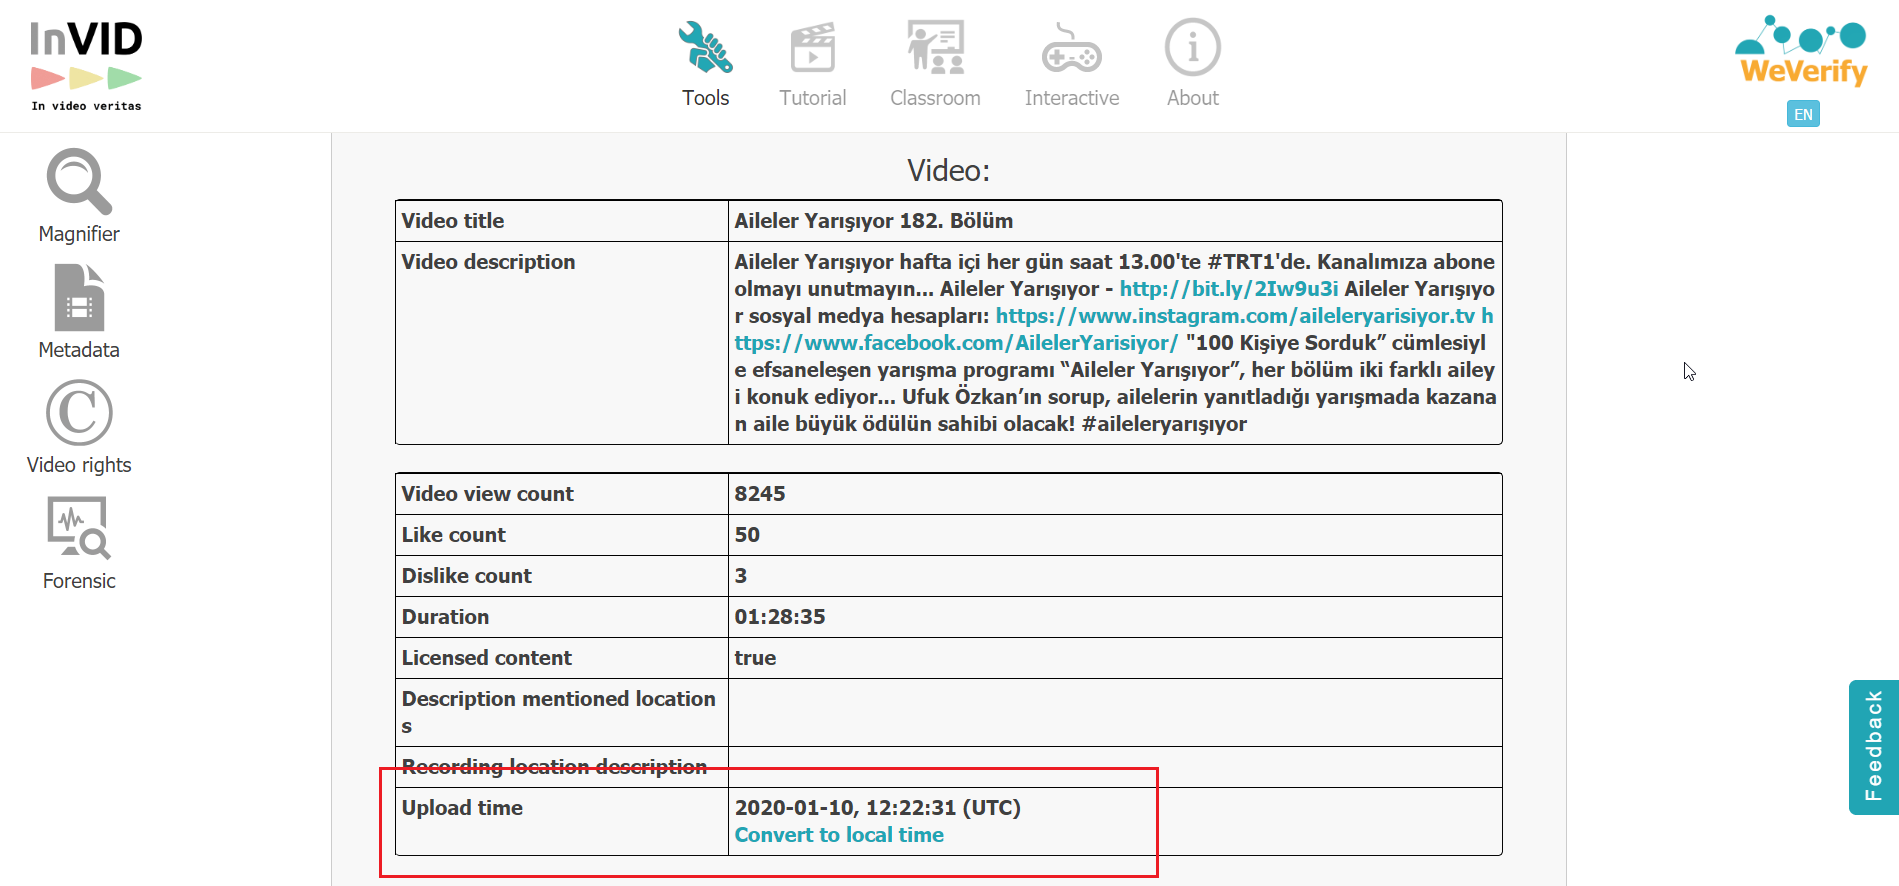
Task: Click the 'Upload time' row label
Action: [x=462, y=808]
